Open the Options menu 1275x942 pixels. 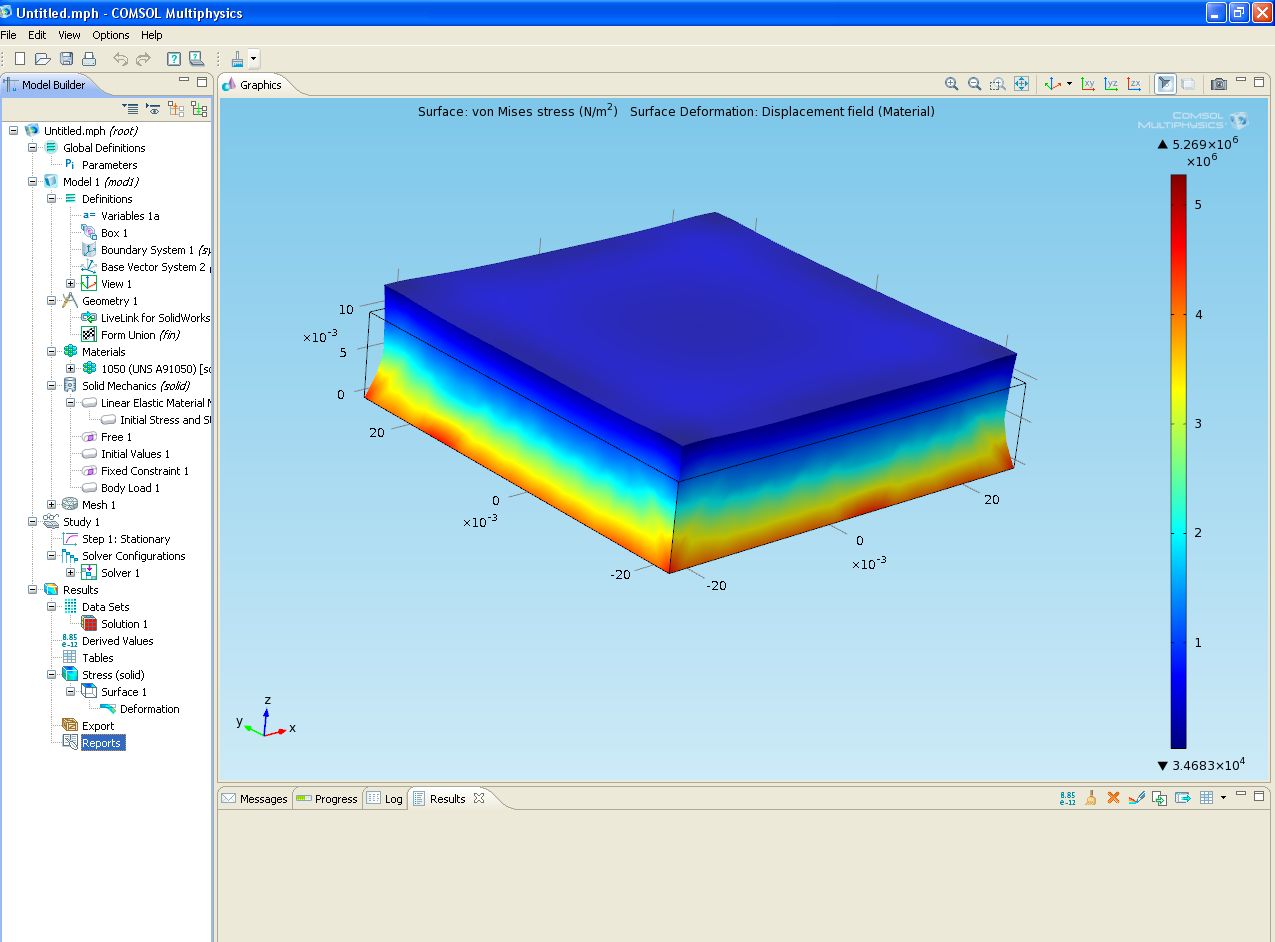(x=111, y=35)
